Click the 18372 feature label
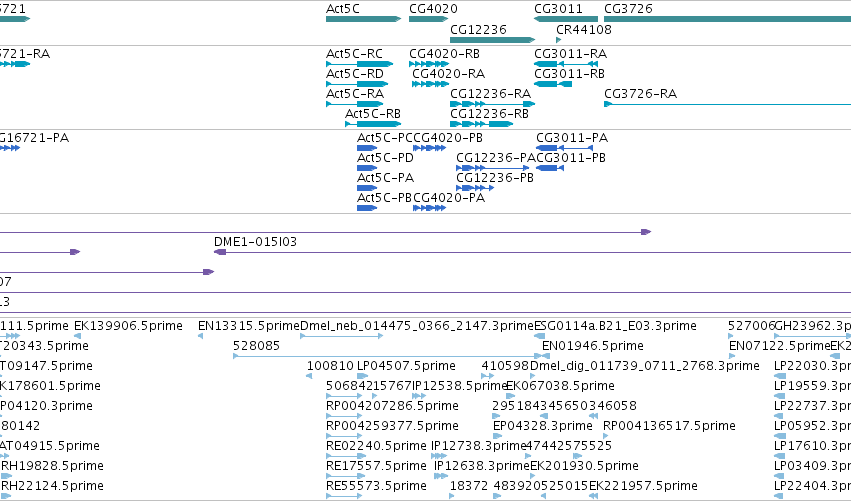 (469, 486)
